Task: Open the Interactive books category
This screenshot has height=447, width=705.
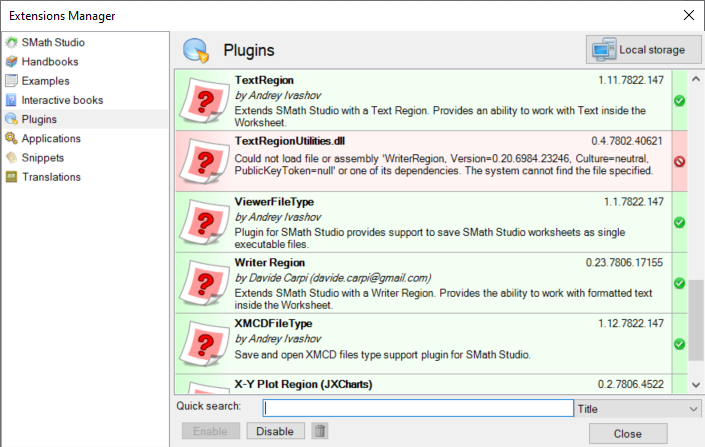Action: [x=62, y=100]
